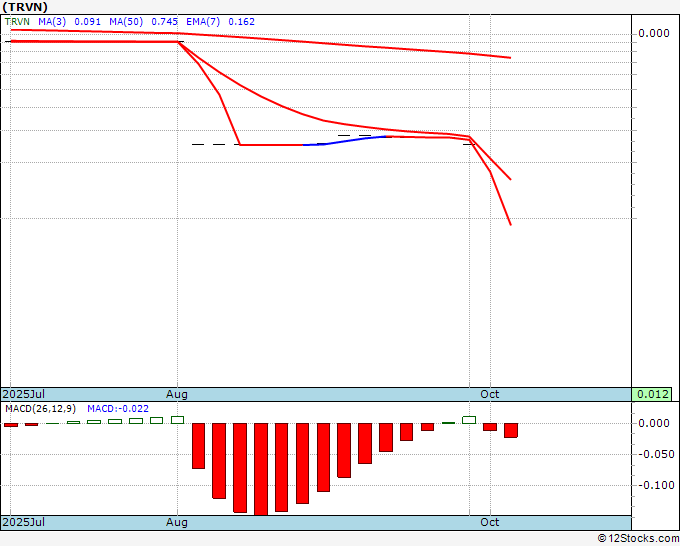Click the MACD axis -0.100 label

(655, 485)
